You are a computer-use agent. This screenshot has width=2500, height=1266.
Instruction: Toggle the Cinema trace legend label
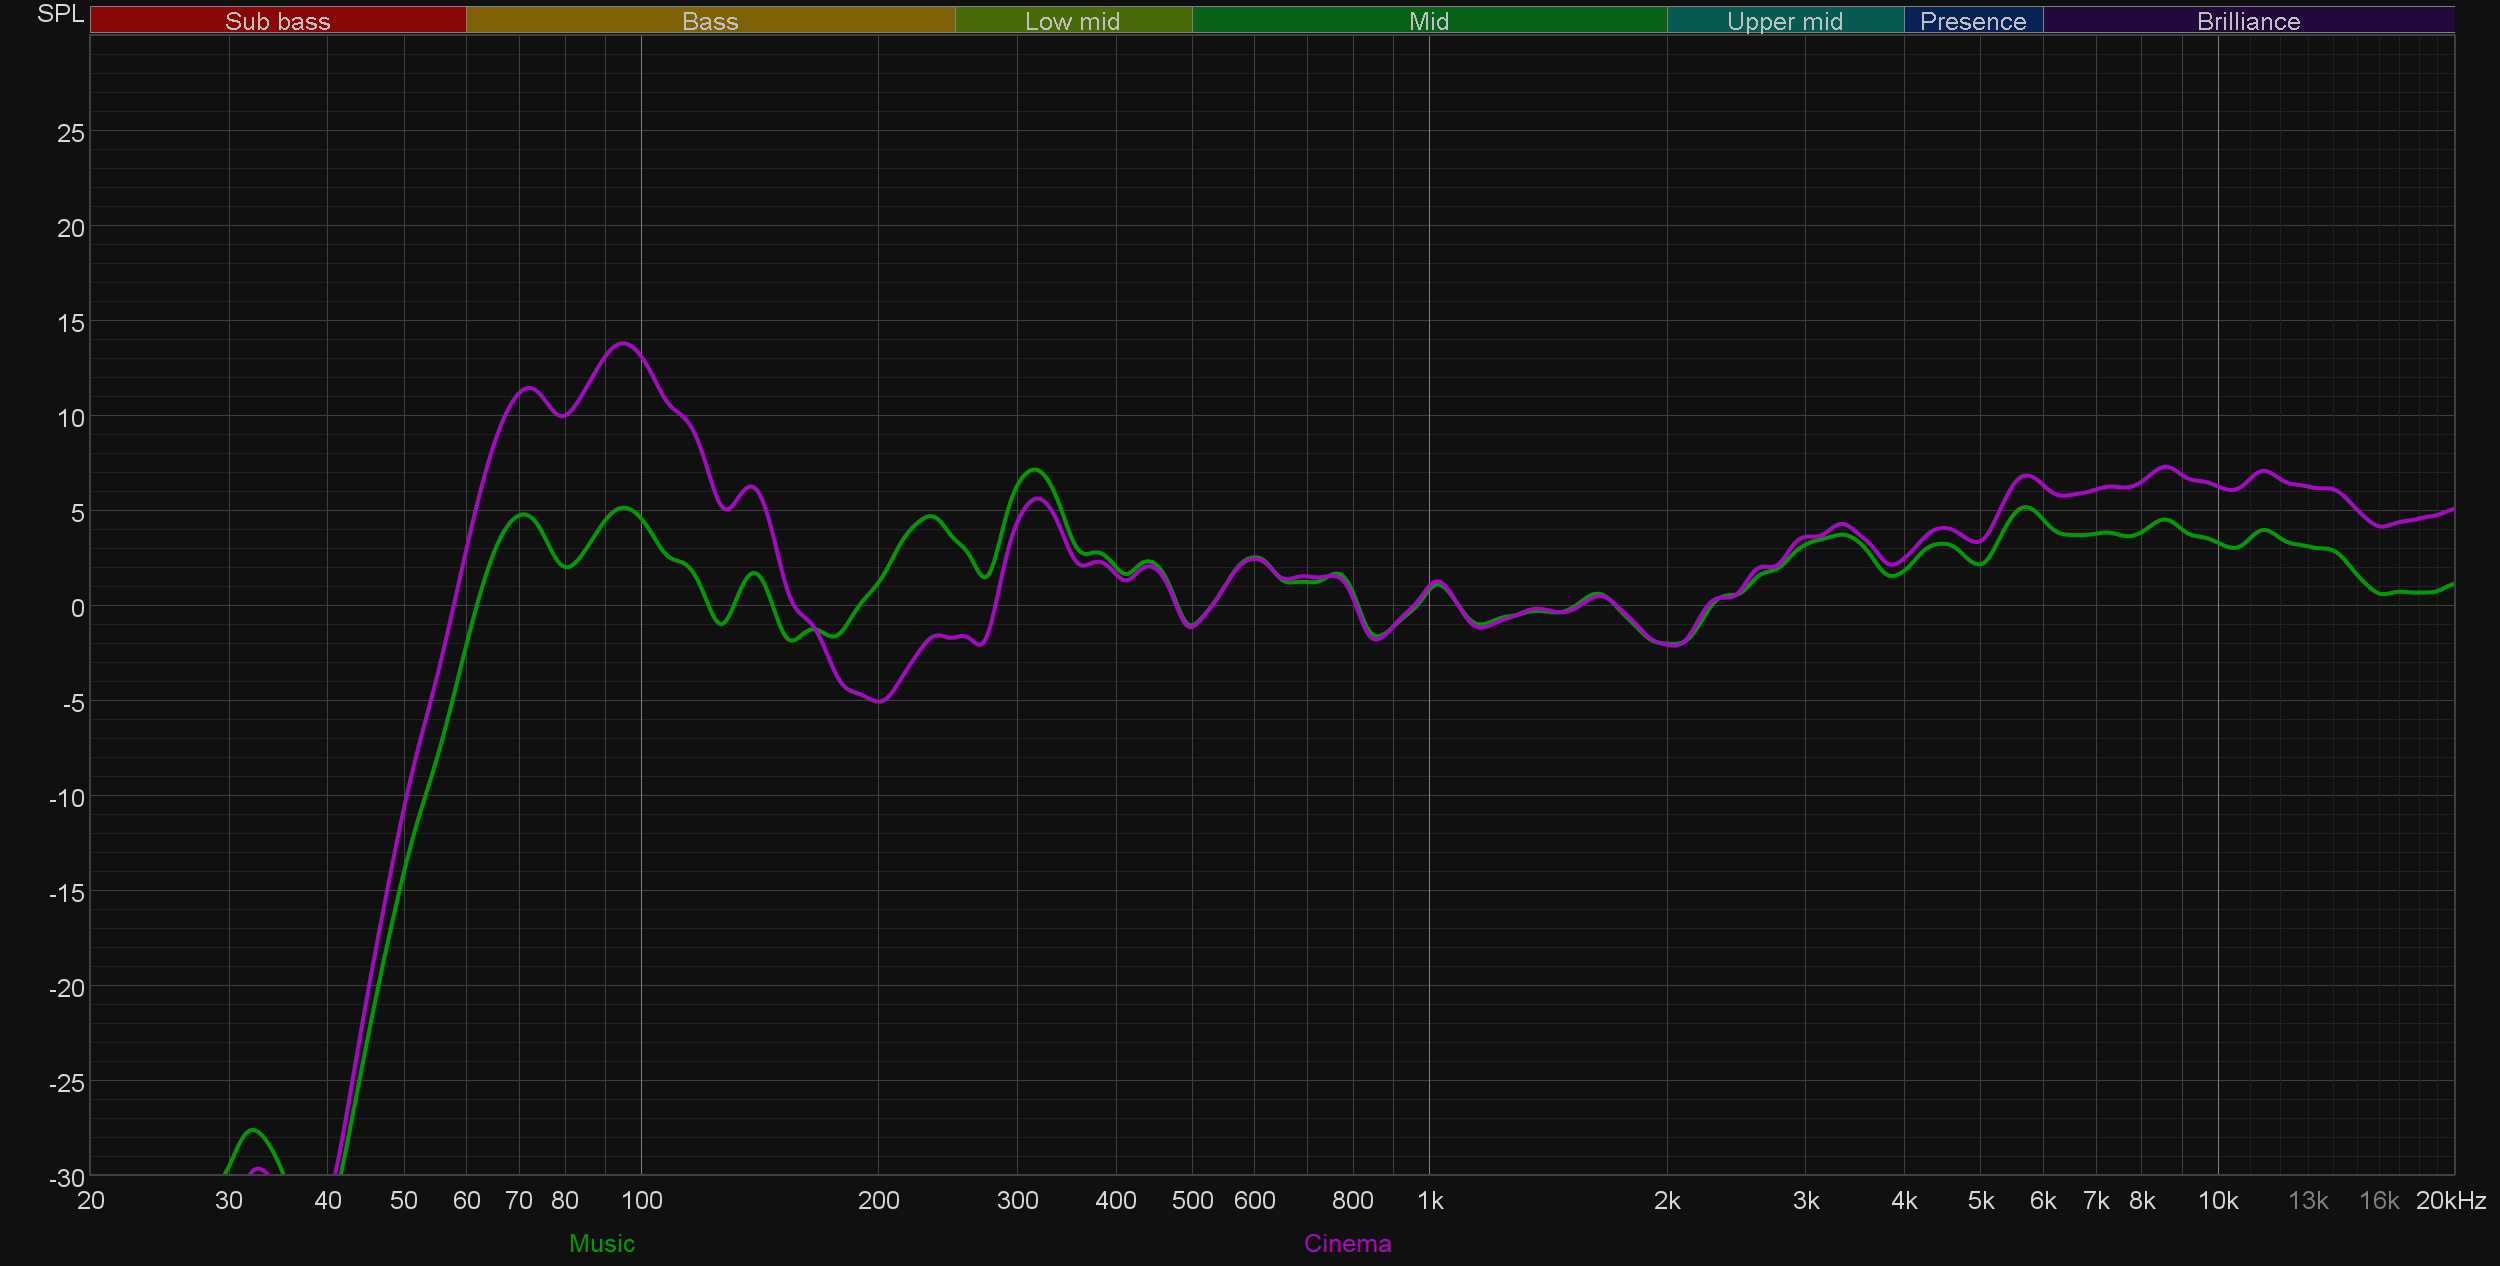[x=1347, y=1243]
